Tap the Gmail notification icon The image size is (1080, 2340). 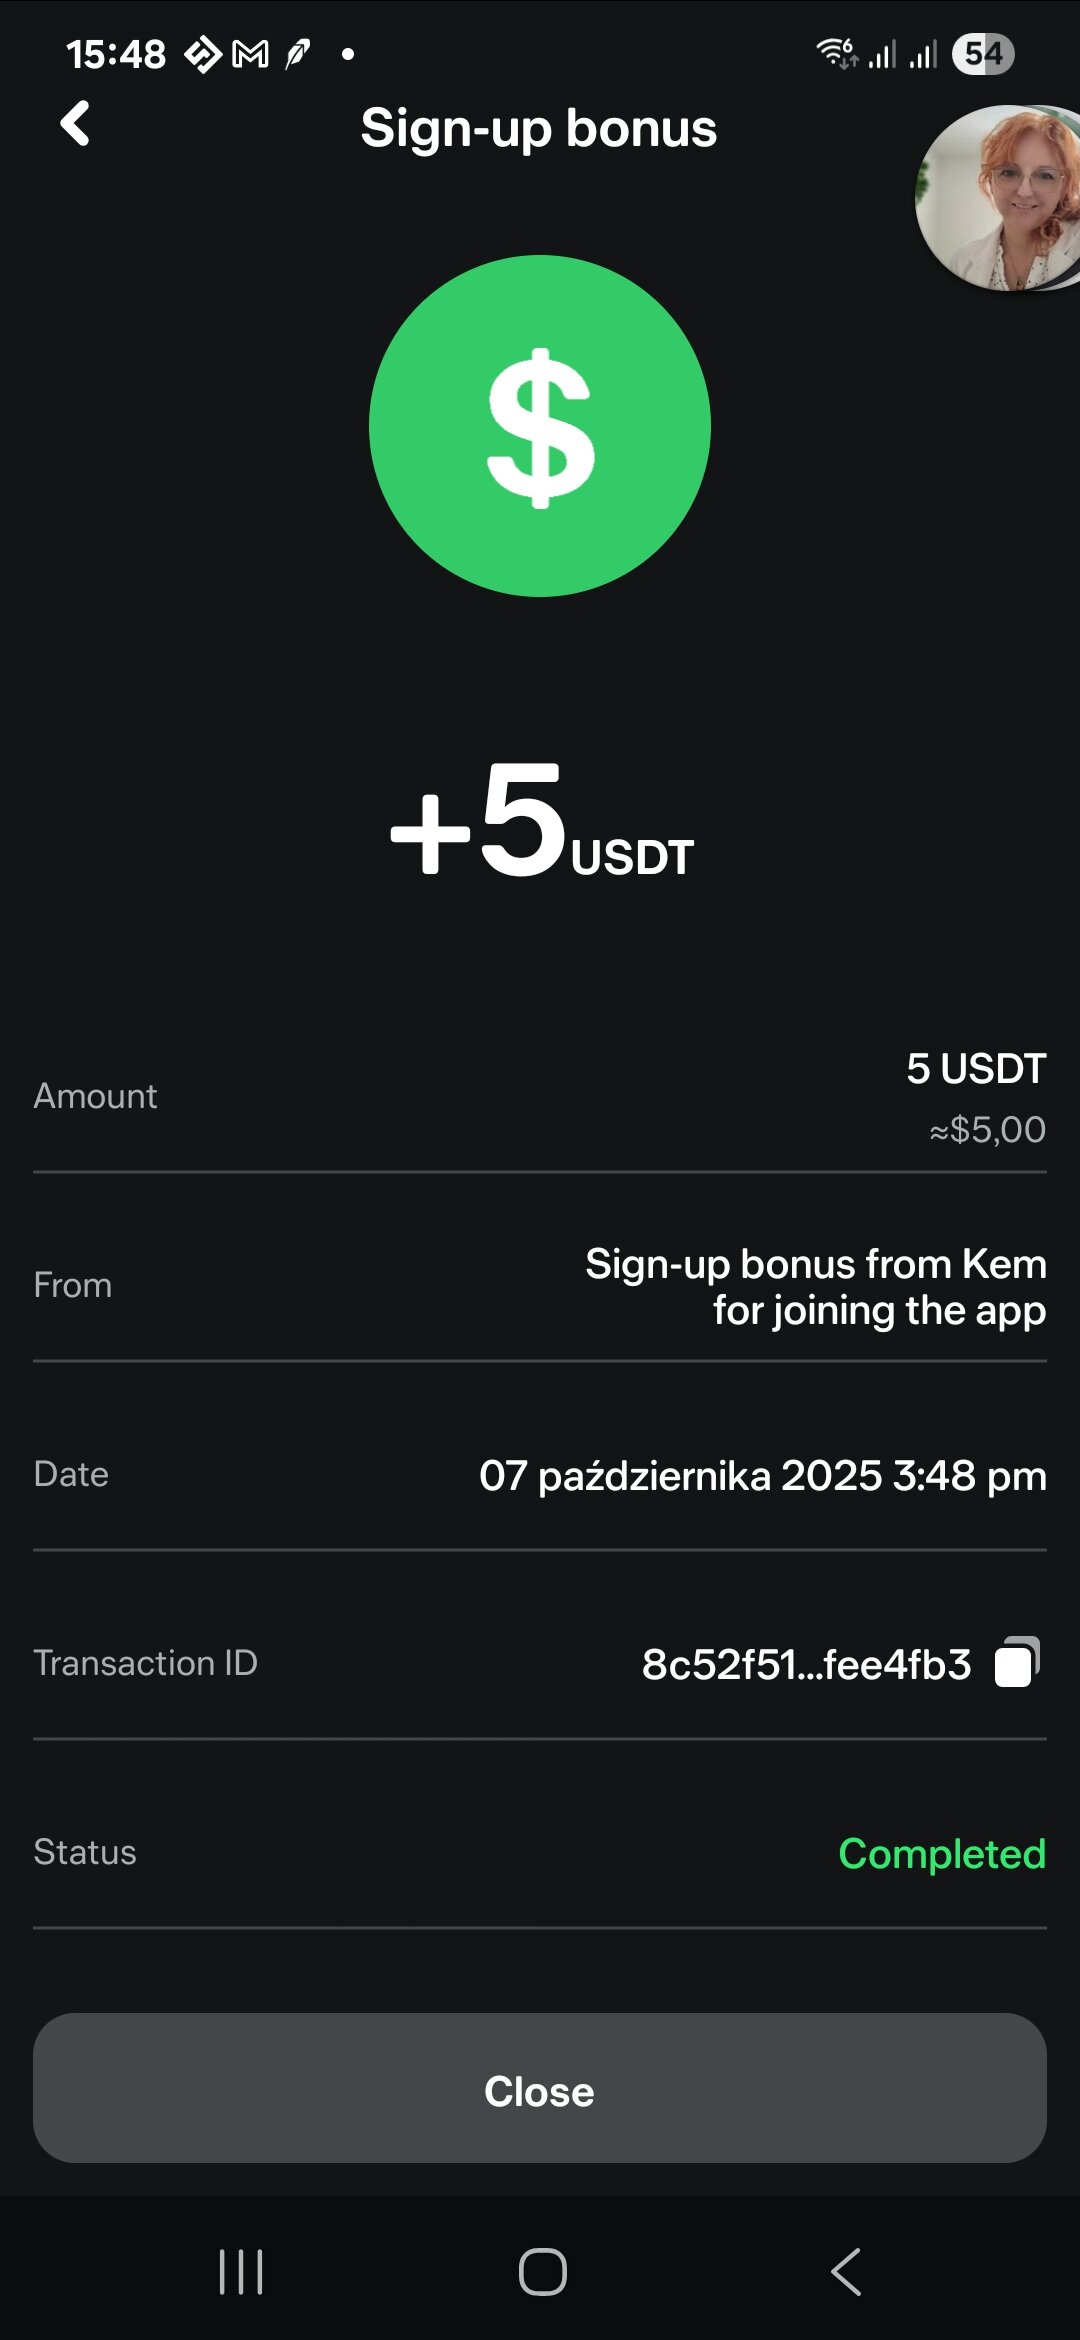(x=250, y=54)
